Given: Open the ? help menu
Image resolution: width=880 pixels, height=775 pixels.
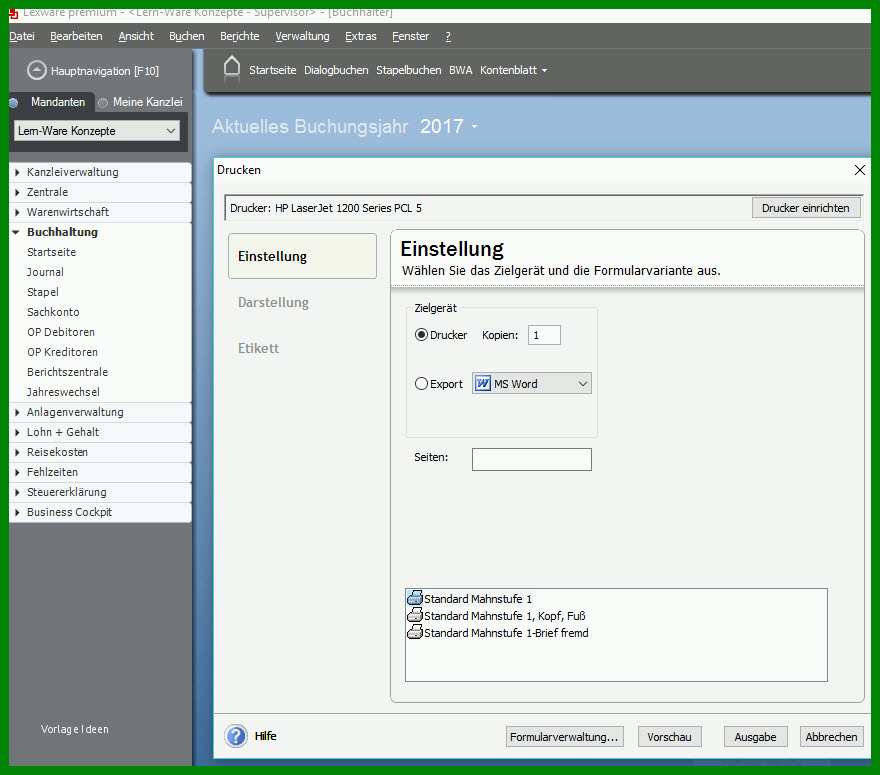Looking at the screenshot, I should [x=448, y=36].
